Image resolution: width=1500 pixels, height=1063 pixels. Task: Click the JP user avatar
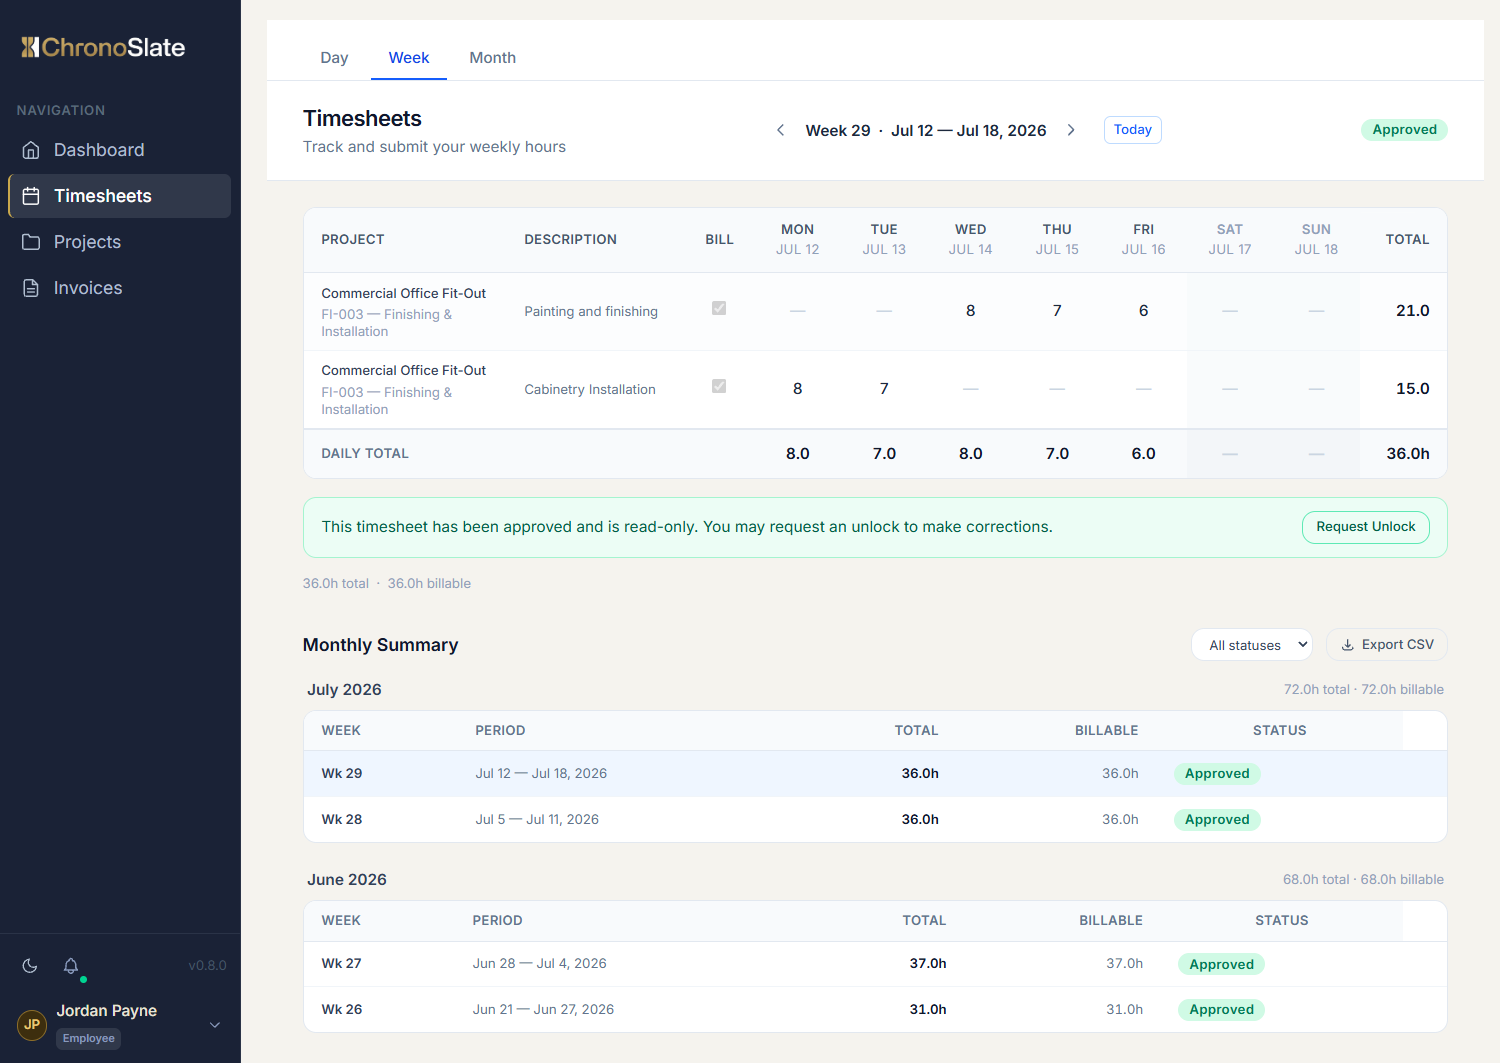tap(32, 1025)
